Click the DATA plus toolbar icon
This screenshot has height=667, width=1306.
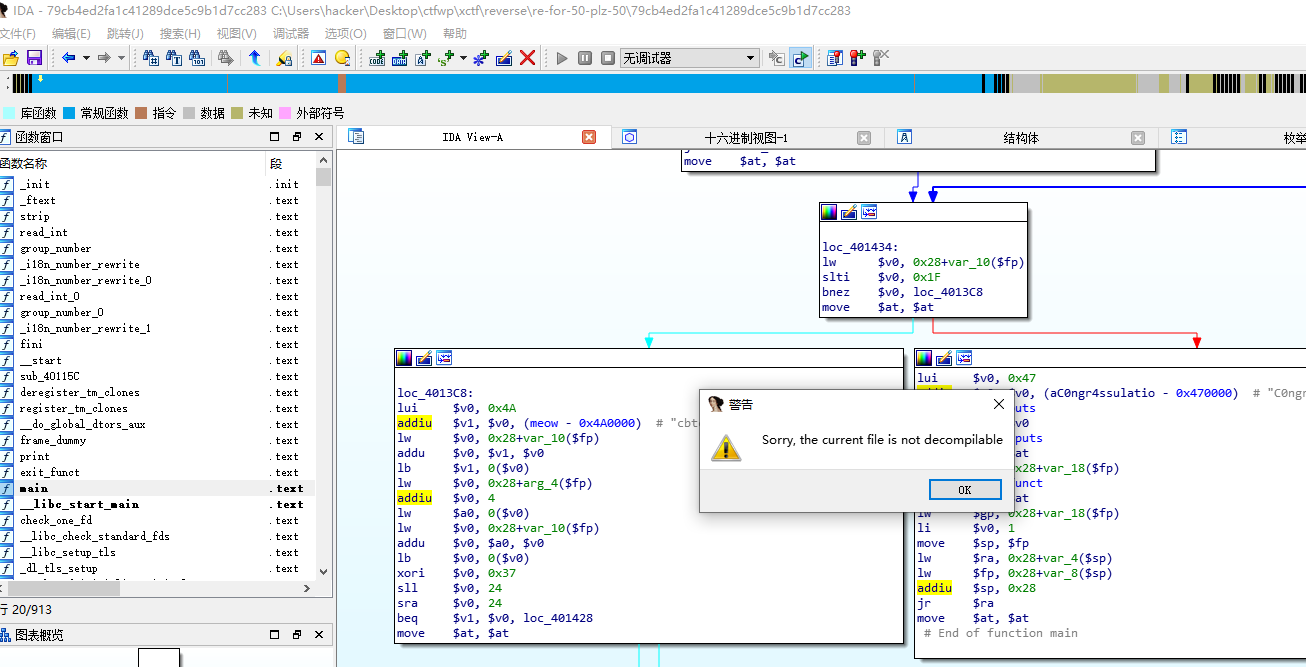coord(400,58)
